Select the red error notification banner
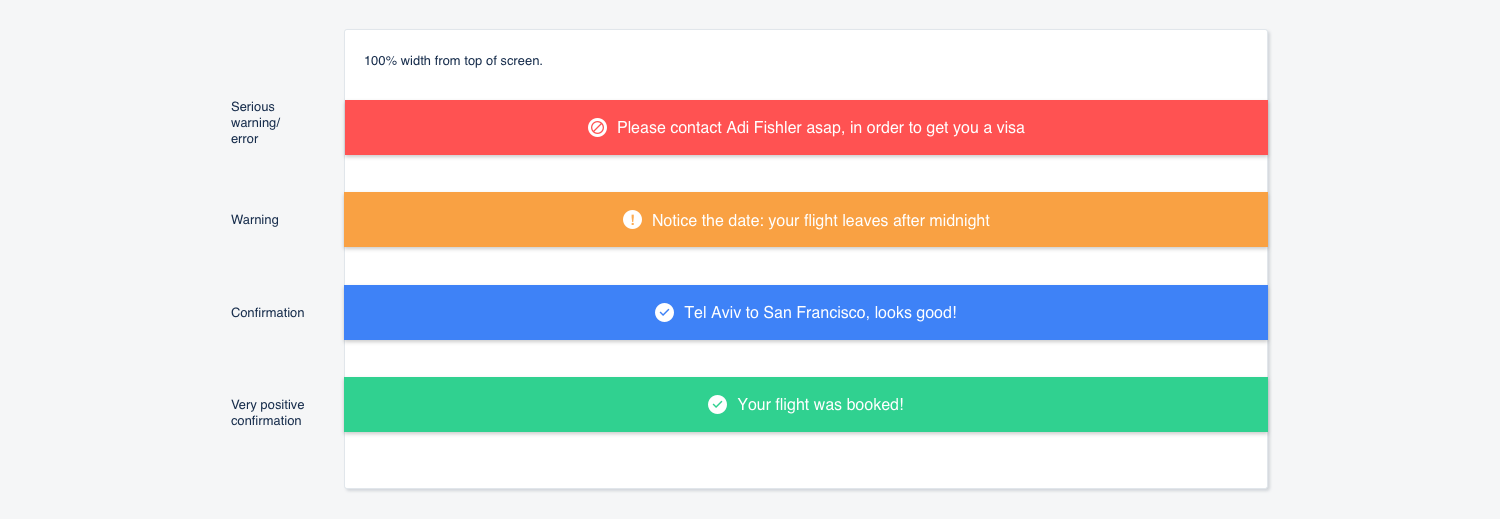This screenshot has width=1500, height=519. pos(806,127)
